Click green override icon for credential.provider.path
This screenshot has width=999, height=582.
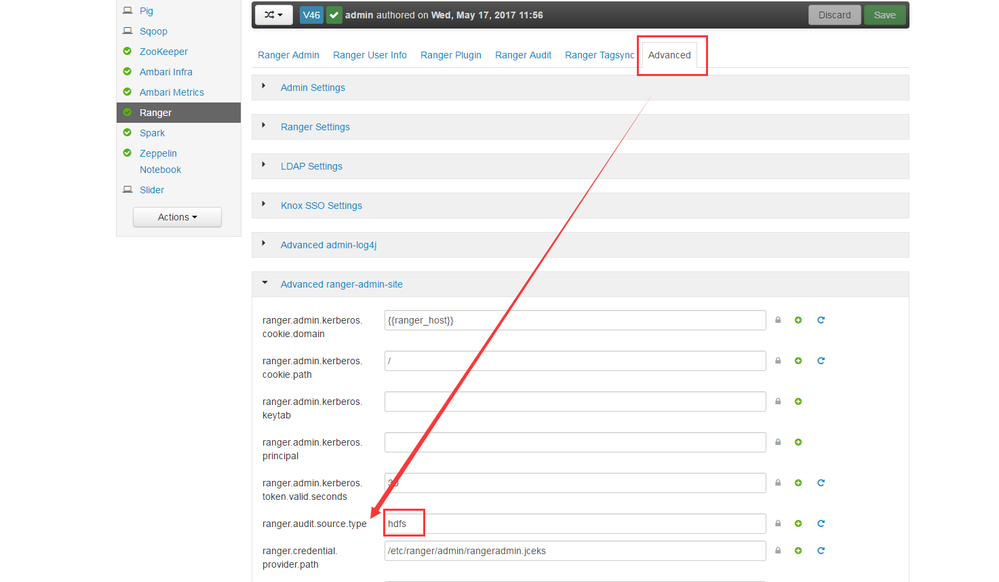798,551
